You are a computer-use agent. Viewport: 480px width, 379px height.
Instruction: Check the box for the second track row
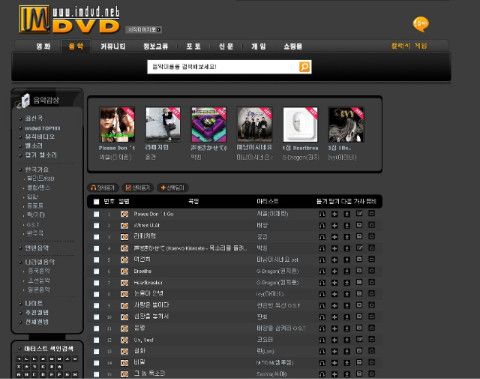(x=96, y=225)
